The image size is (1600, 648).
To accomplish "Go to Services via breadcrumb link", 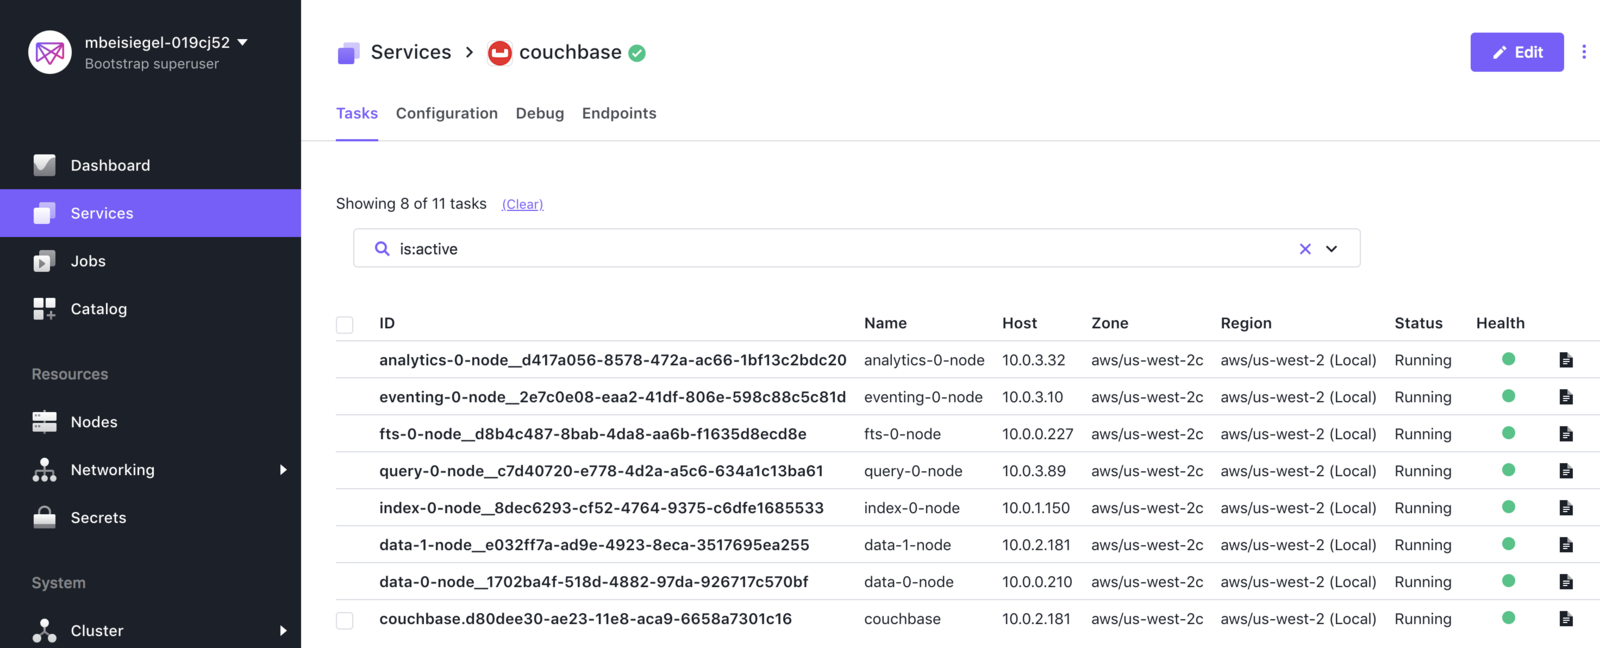I will (411, 52).
